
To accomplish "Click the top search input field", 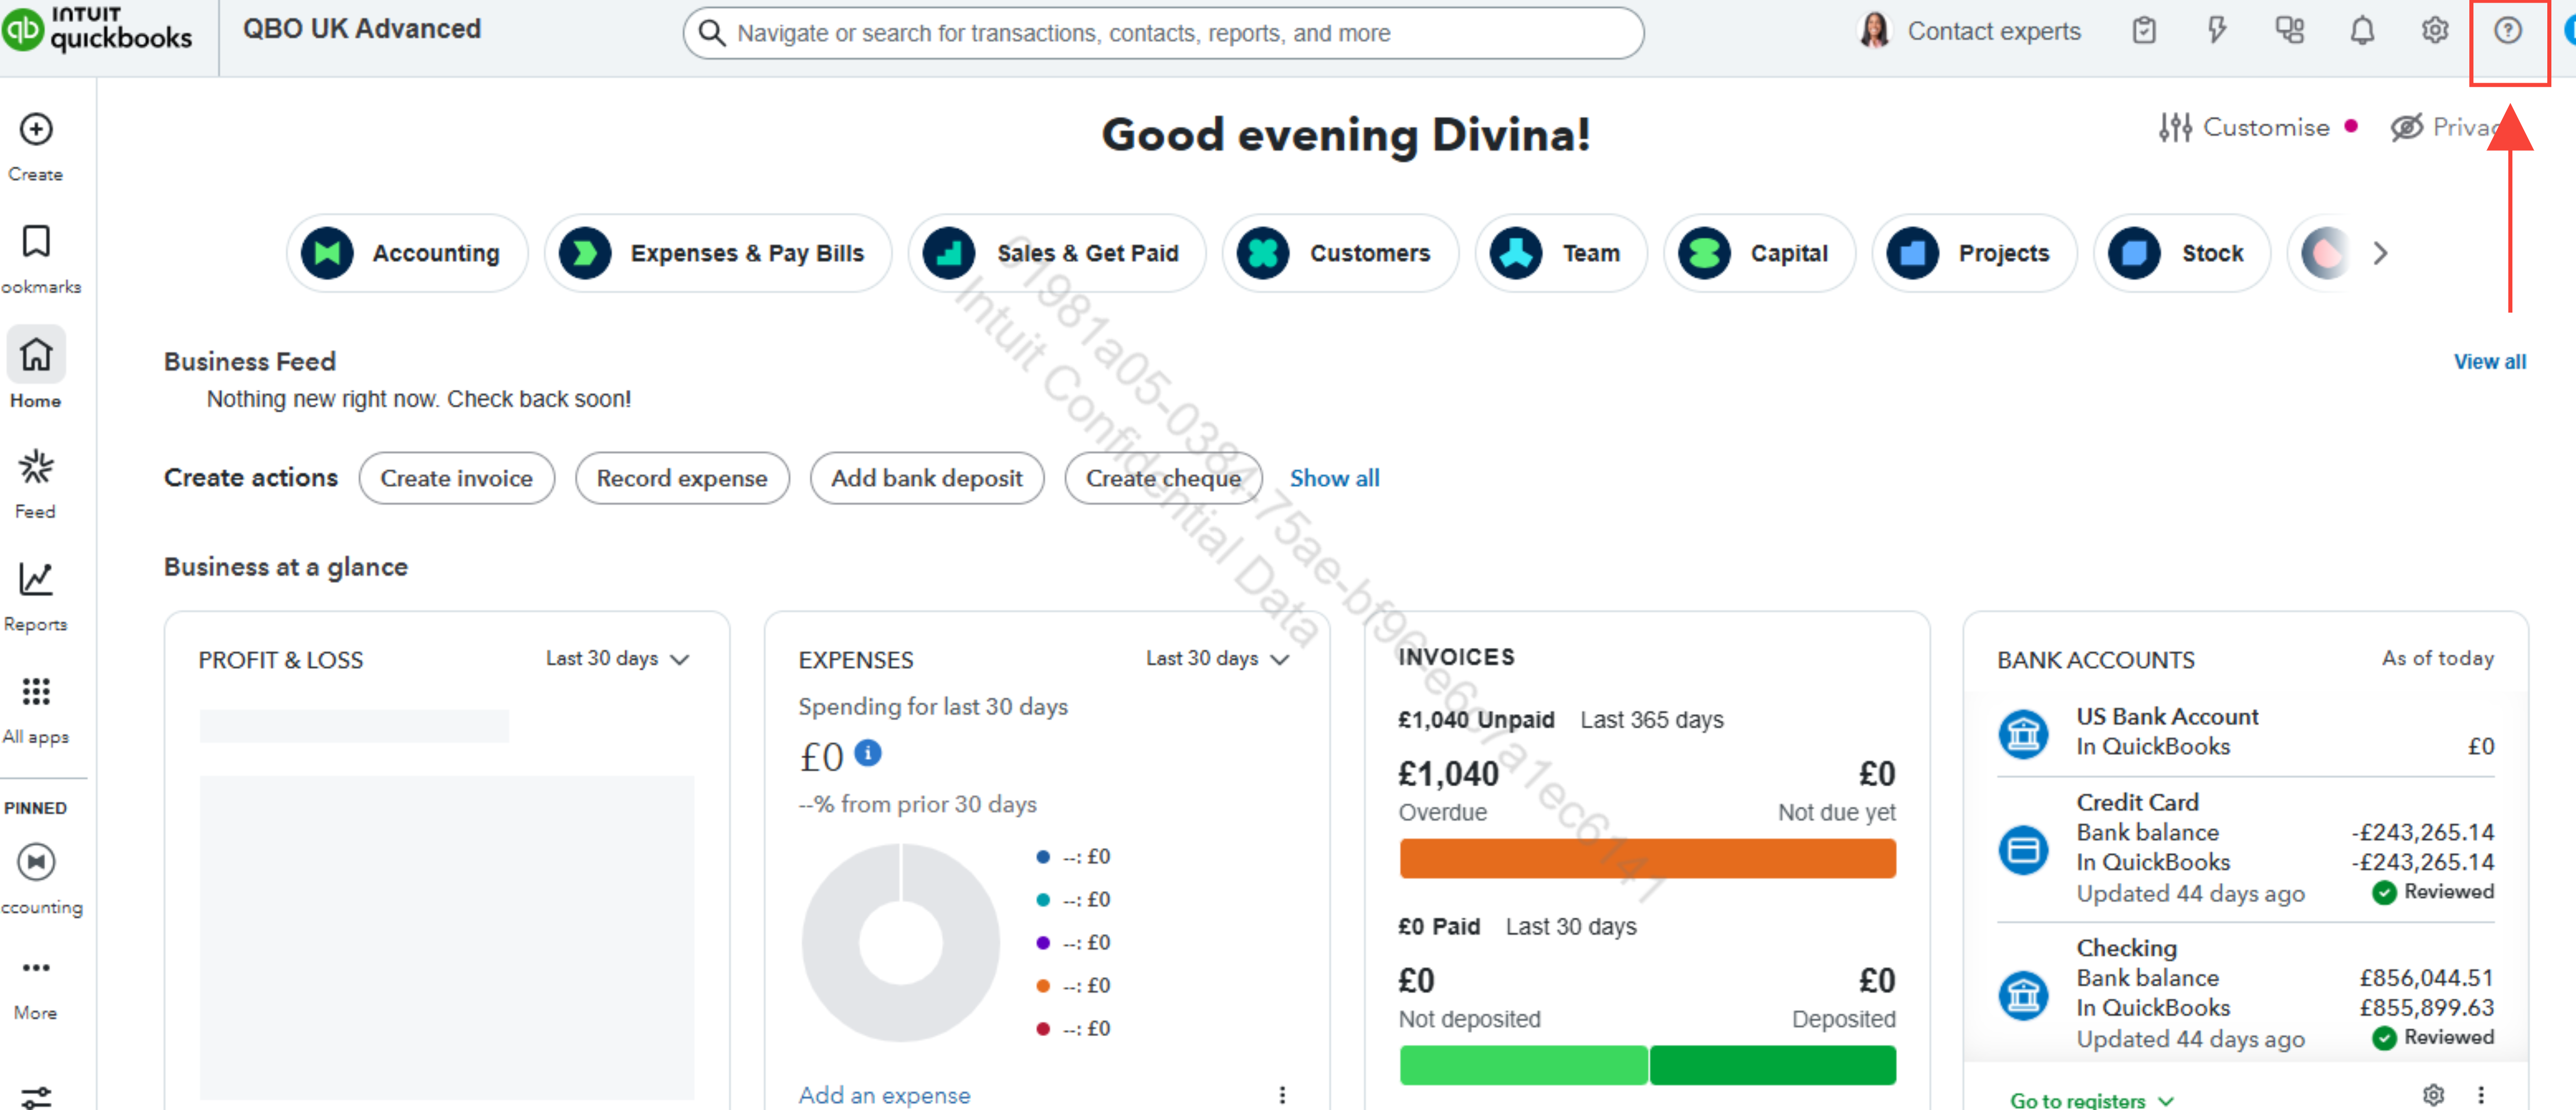I will tap(1163, 33).
